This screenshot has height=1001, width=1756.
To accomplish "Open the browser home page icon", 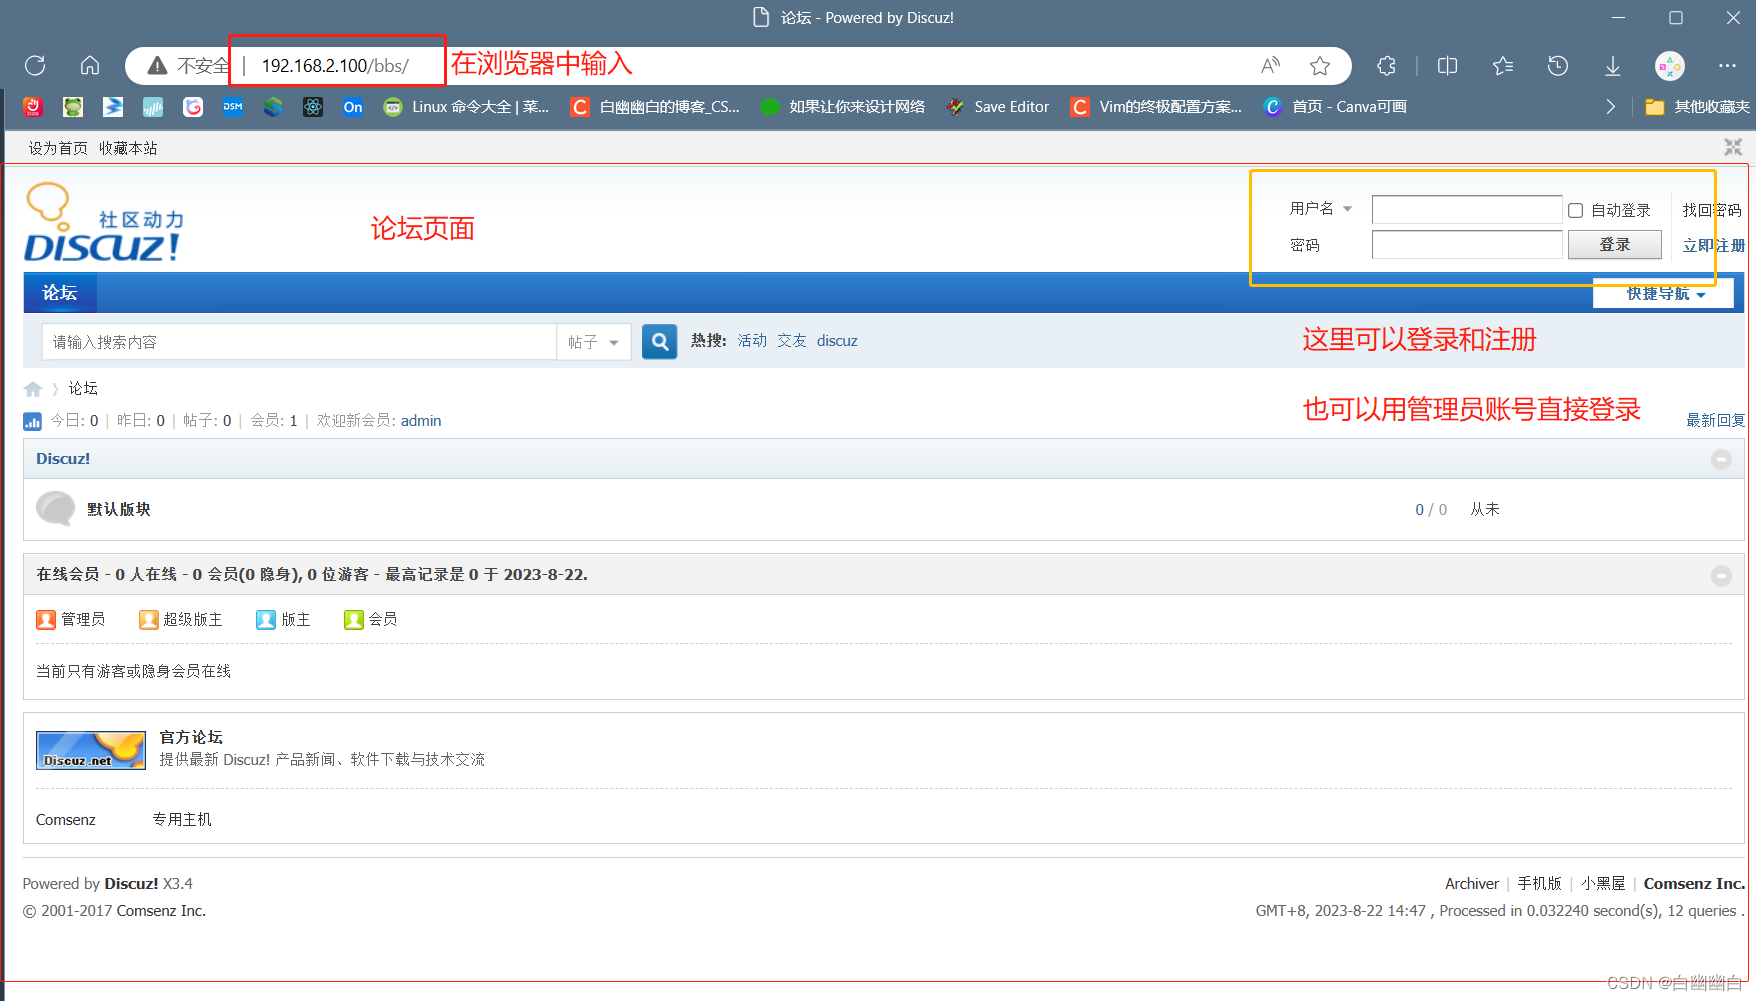I will [90, 66].
